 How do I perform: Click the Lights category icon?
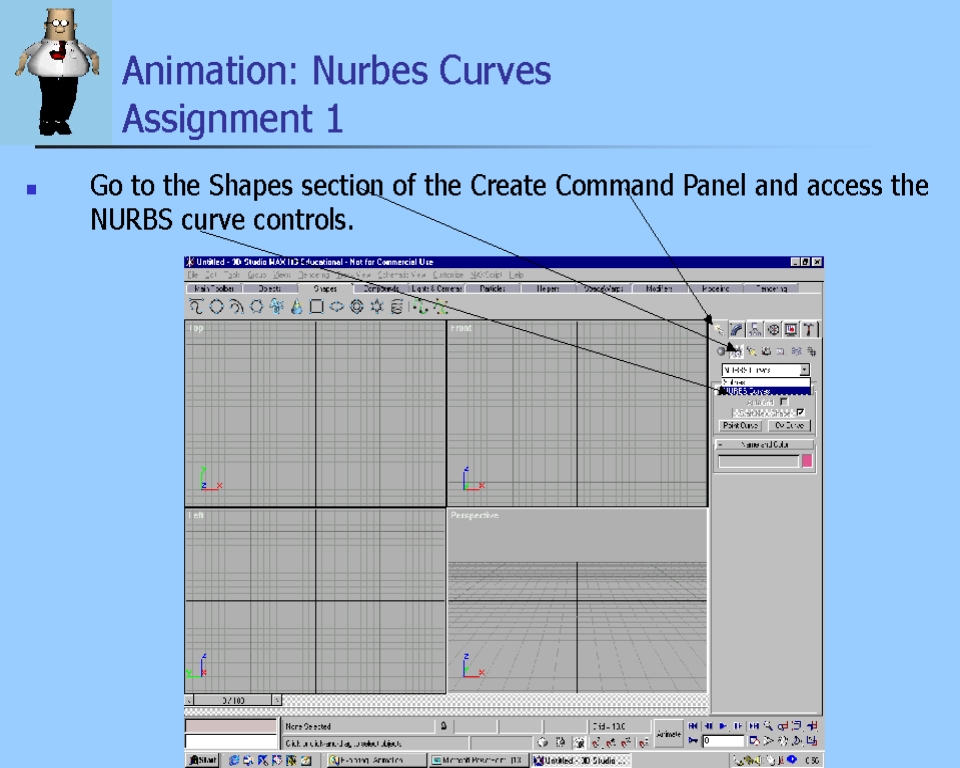[751, 351]
